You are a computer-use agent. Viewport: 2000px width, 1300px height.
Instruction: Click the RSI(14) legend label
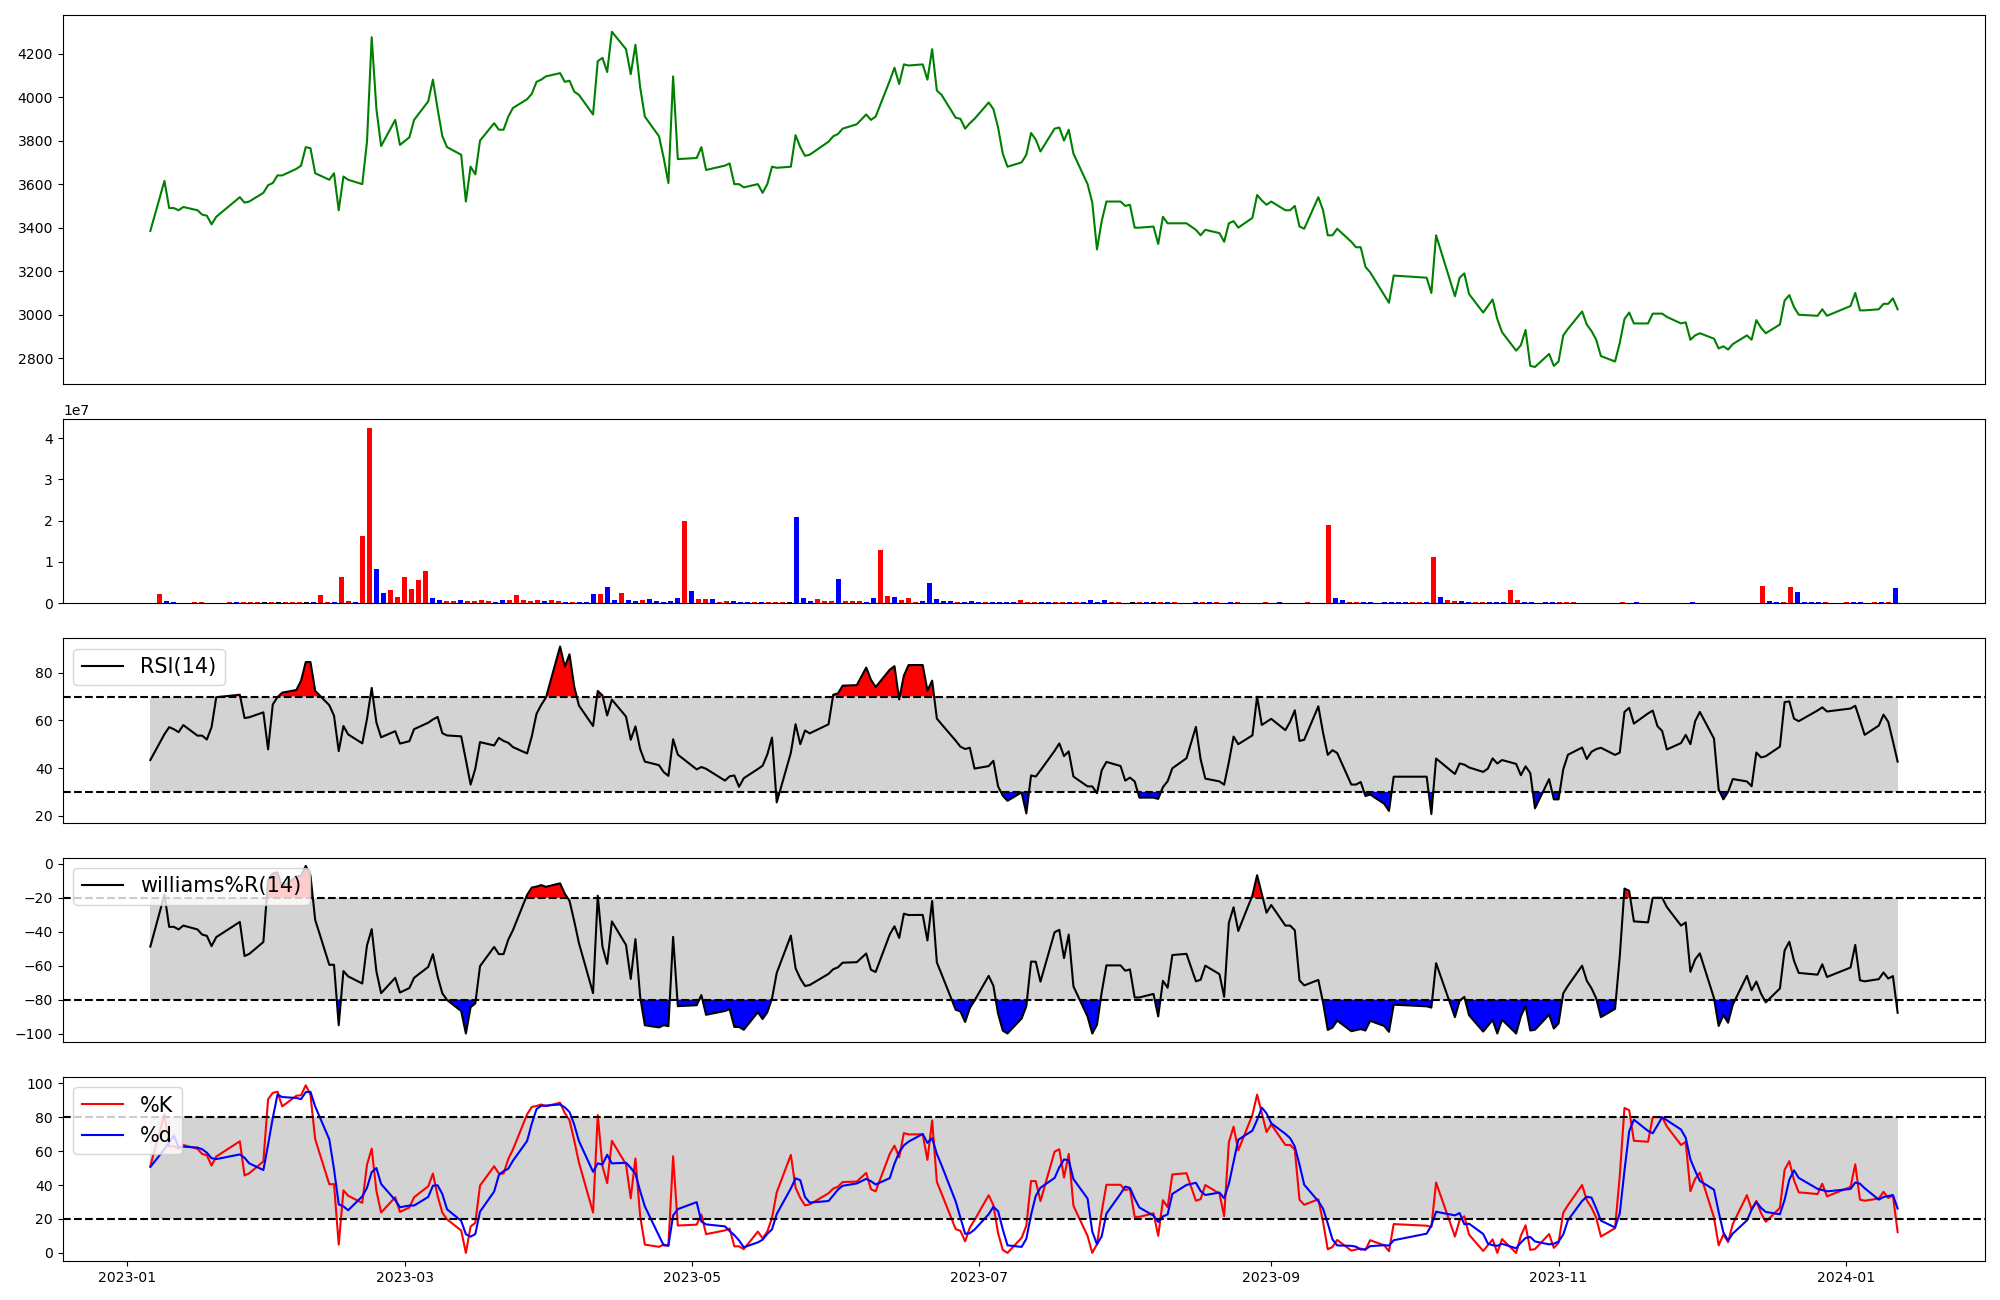[178, 666]
